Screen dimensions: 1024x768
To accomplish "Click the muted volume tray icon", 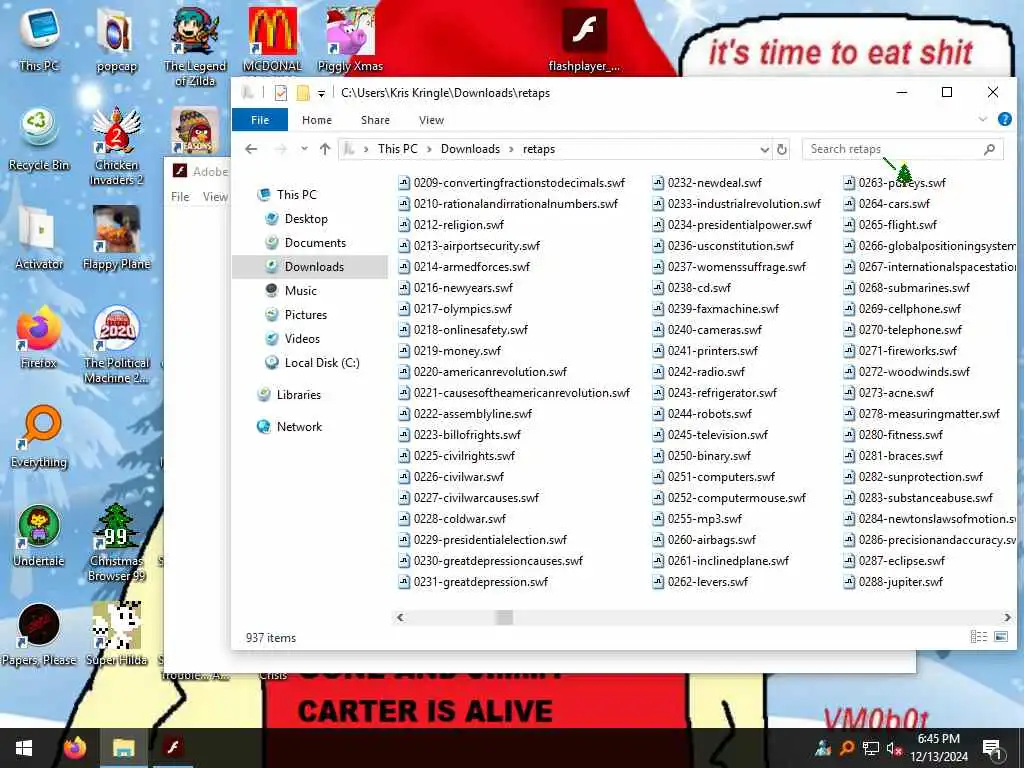I will pos(894,748).
